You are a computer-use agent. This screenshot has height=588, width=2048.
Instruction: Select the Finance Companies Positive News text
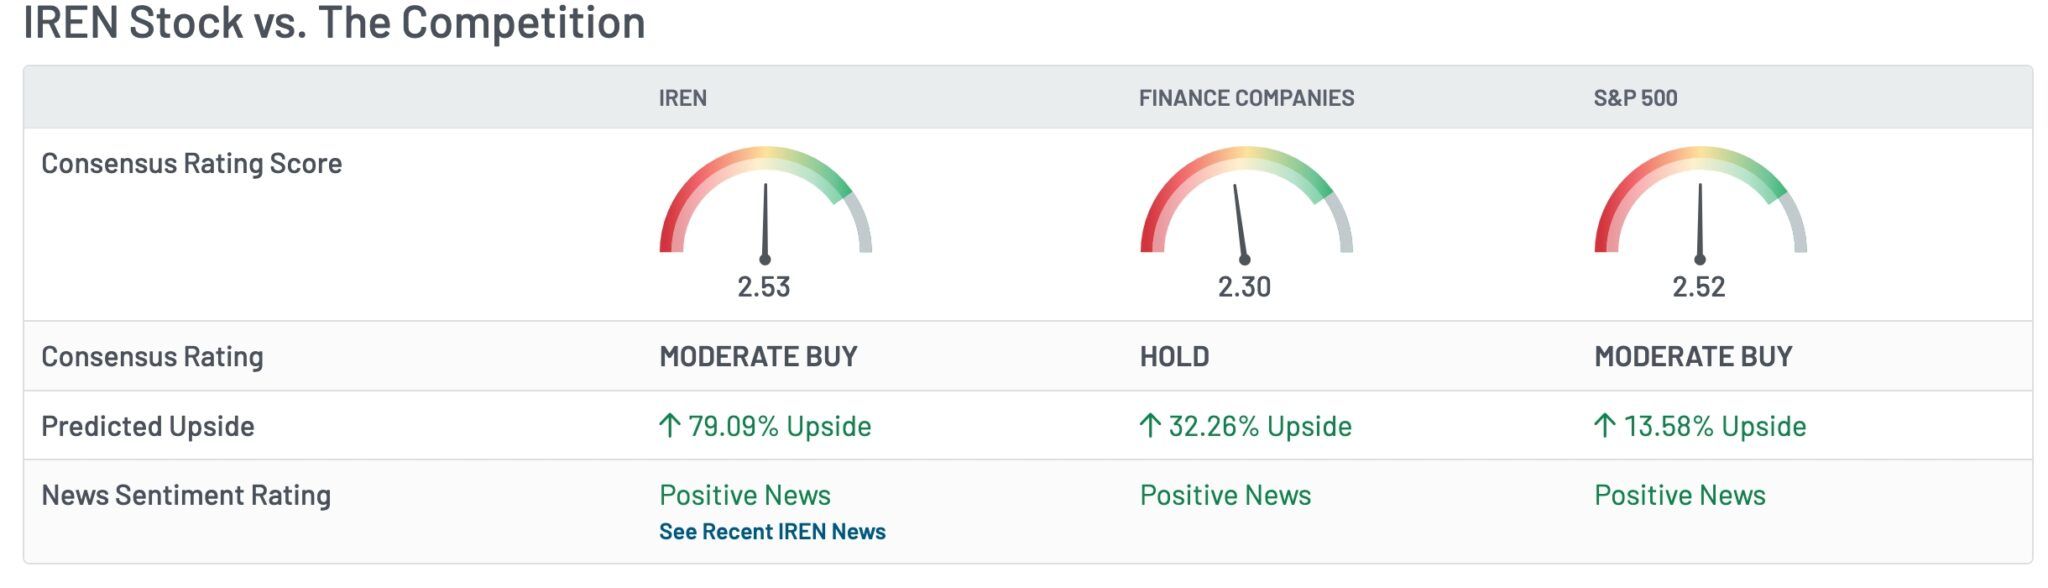(1225, 495)
